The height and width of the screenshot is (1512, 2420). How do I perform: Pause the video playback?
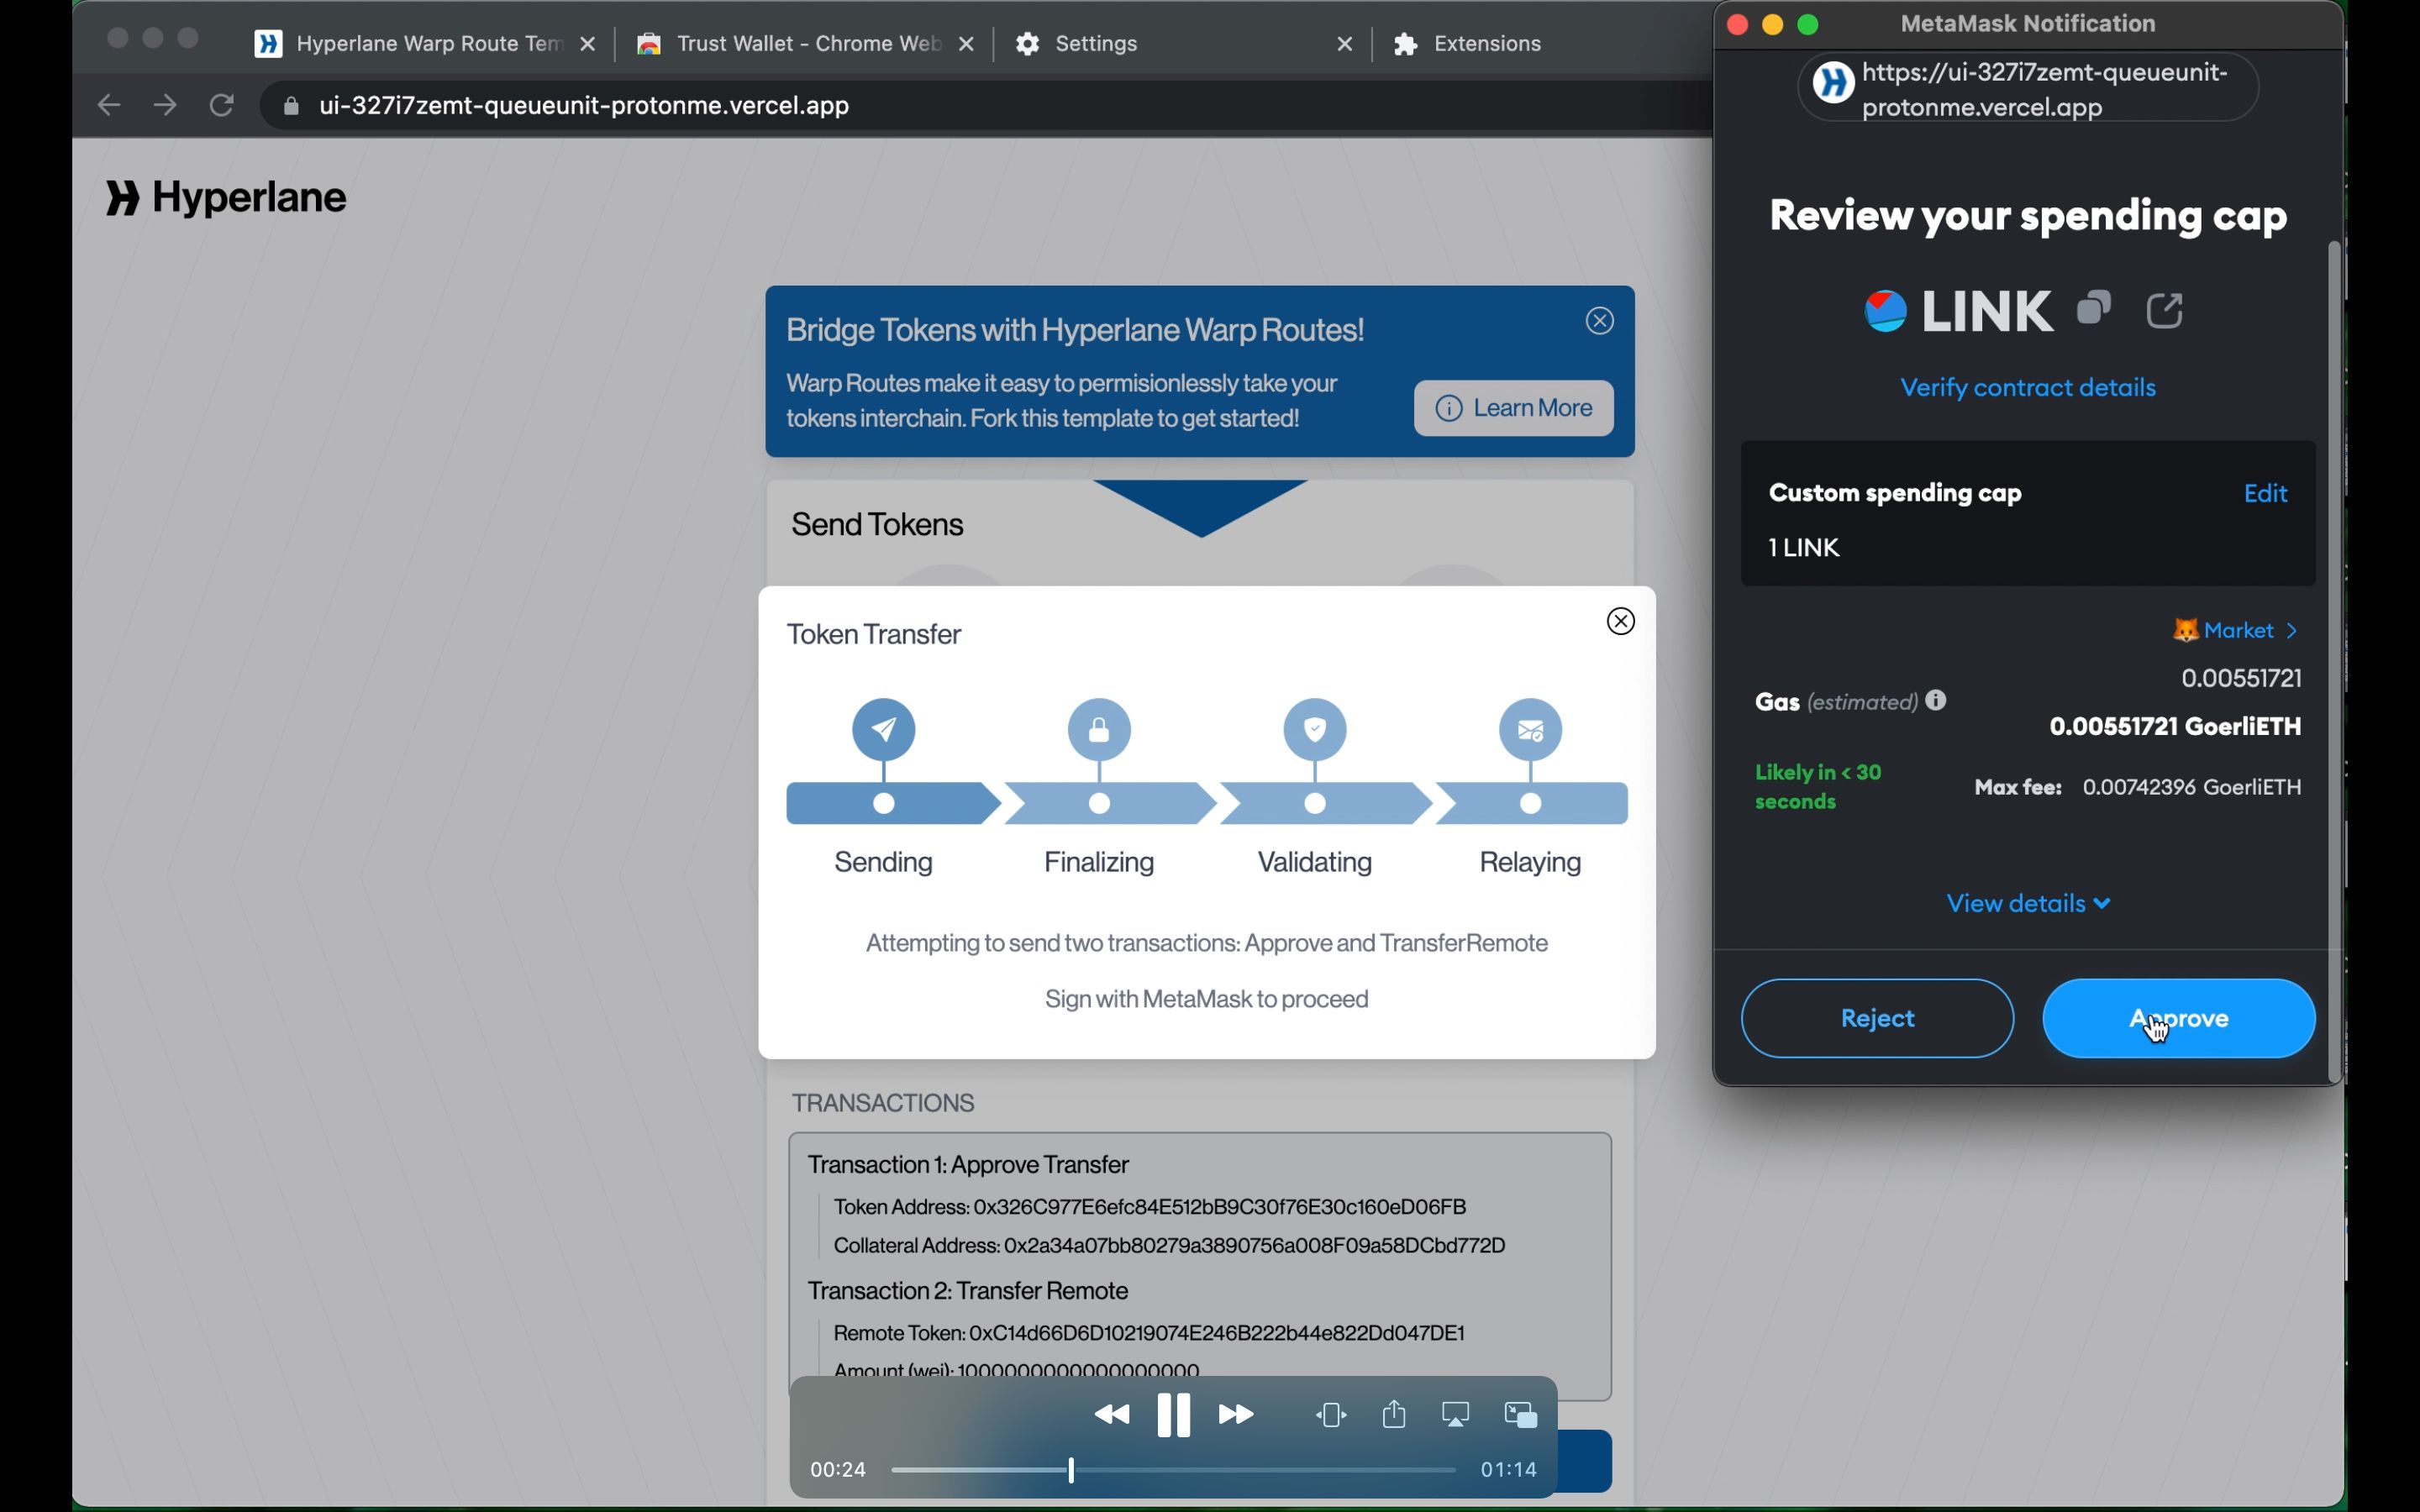(x=1173, y=1415)
